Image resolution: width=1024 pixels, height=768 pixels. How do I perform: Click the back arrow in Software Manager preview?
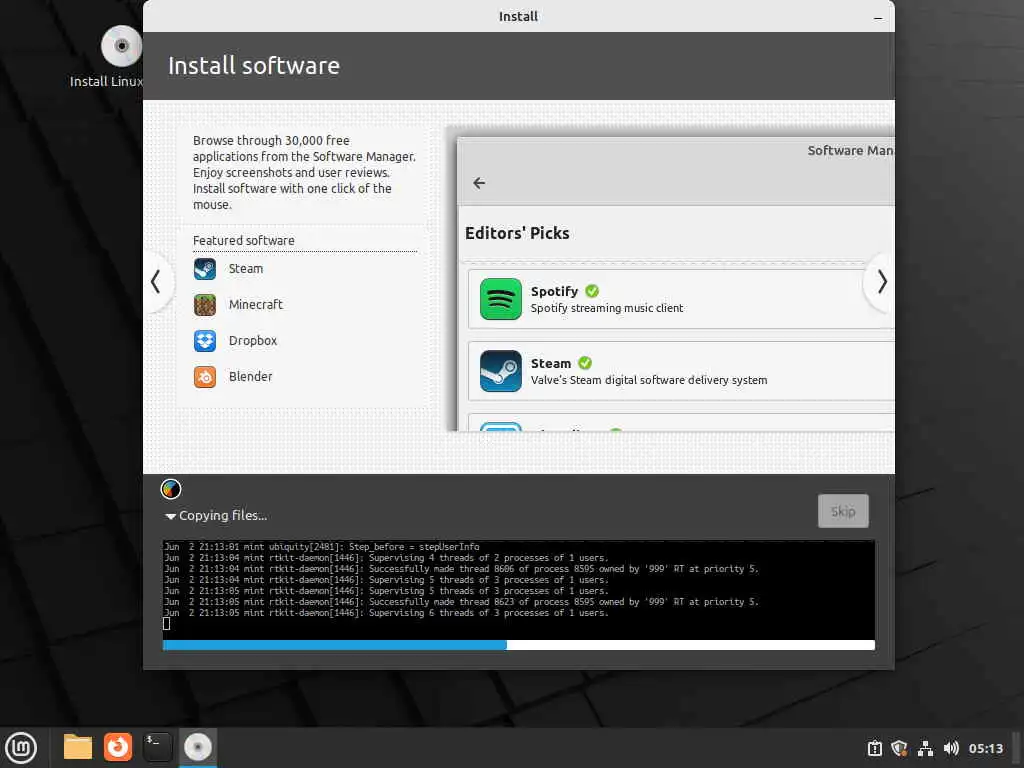tap(479, 183)
